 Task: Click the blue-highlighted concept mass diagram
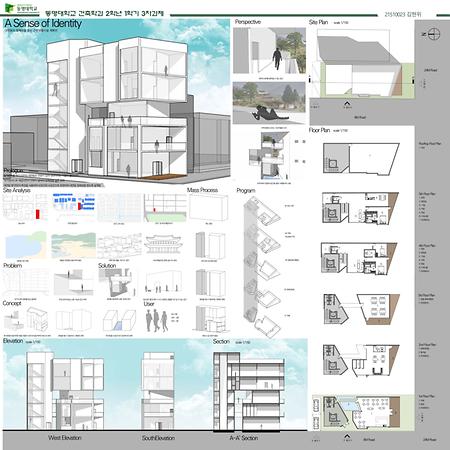pos(119,321)
